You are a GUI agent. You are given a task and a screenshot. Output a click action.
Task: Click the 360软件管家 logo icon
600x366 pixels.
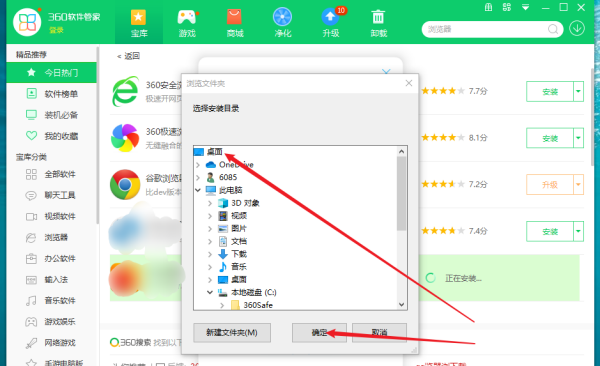pos(27,22)
